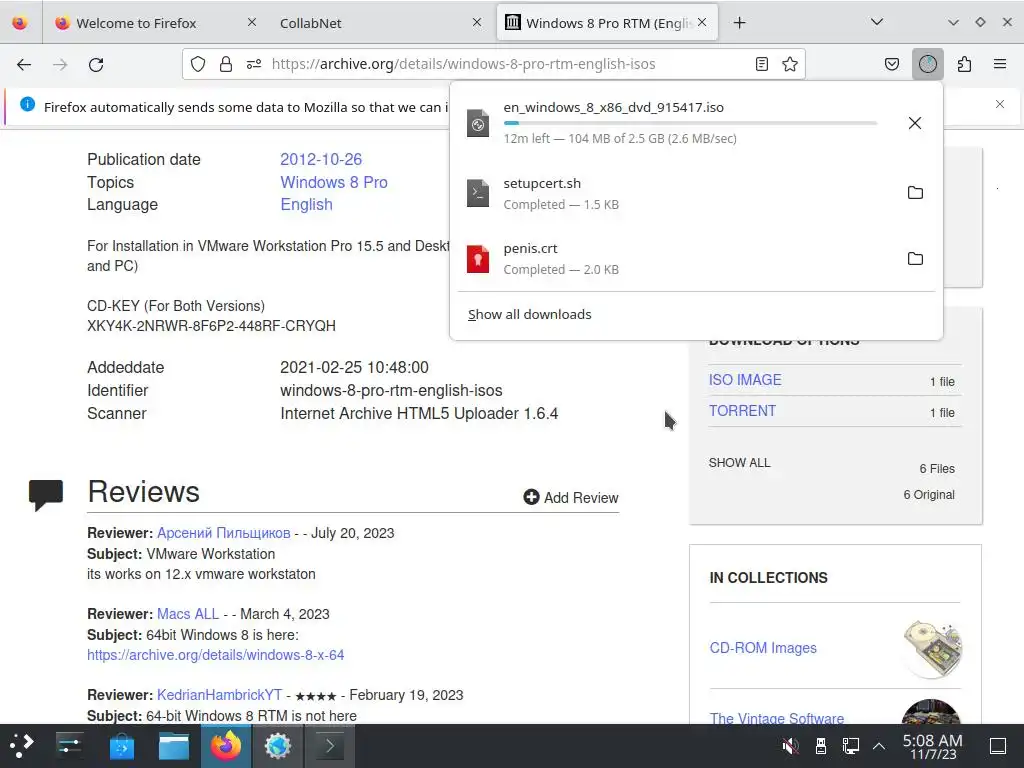The width and height of the screenshot is (1024, 768).
Task: Show site security padlock info
Action: coord(226,64)
